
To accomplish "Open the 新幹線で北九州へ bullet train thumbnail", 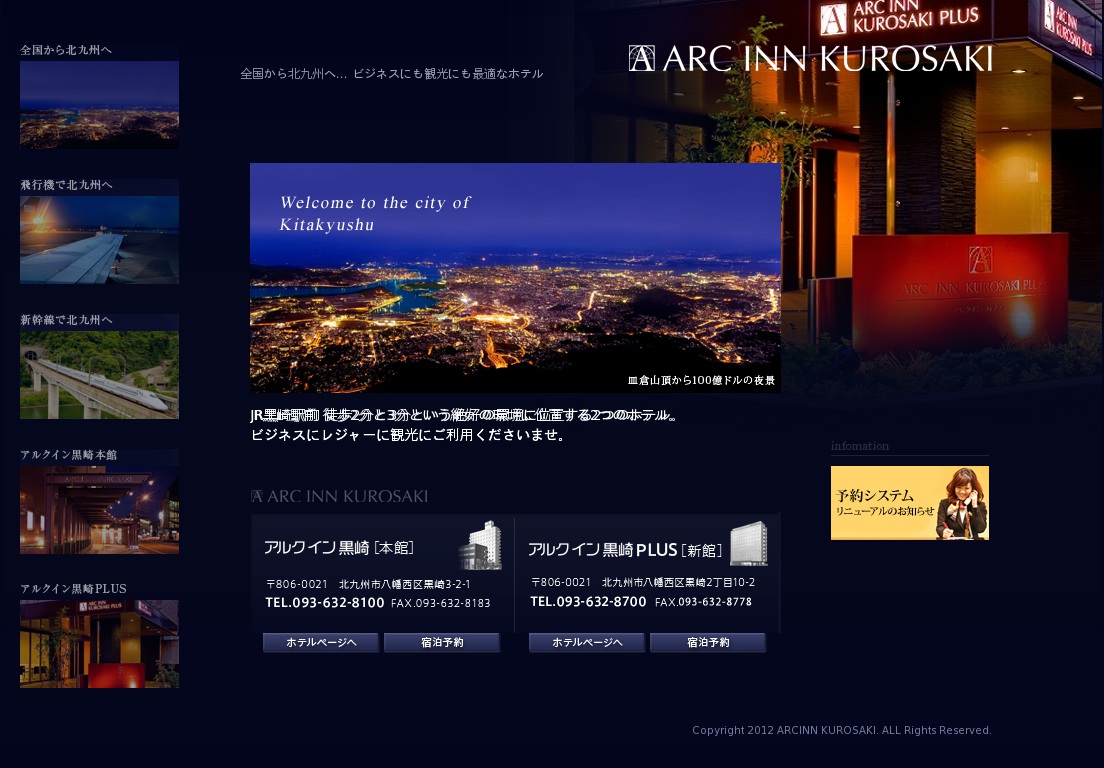I will 99,375.
